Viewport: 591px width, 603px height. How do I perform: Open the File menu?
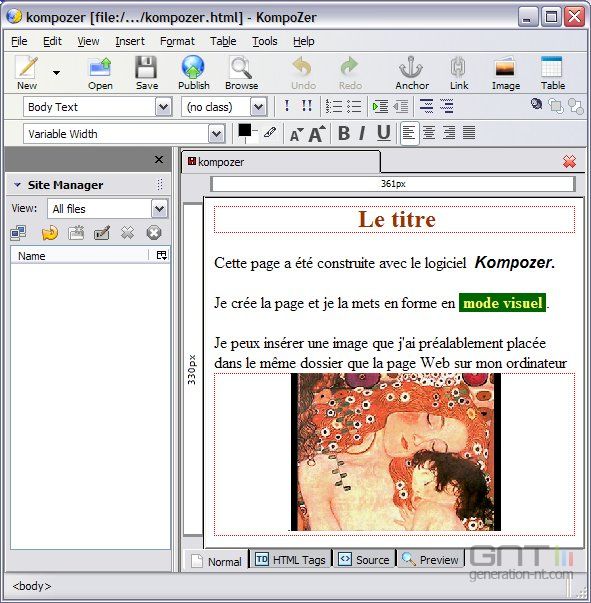[x=19, y=41]
